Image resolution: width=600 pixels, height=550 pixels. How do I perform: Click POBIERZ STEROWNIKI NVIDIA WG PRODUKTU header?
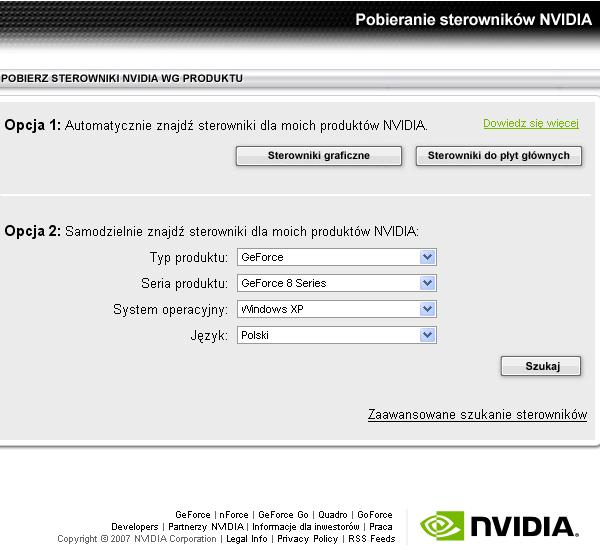(122, 78)
